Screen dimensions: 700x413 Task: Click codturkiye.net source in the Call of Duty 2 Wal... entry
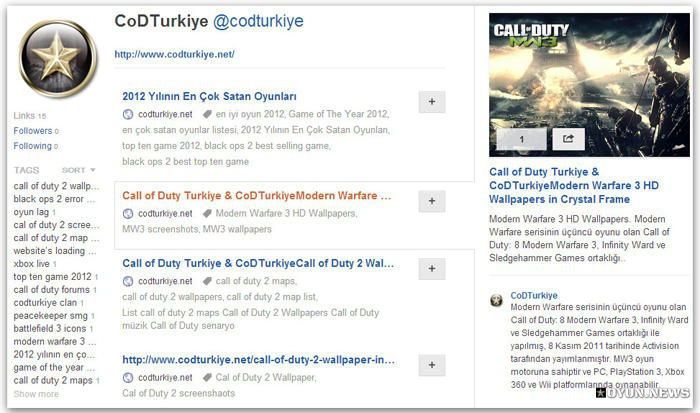coord(165,281)
